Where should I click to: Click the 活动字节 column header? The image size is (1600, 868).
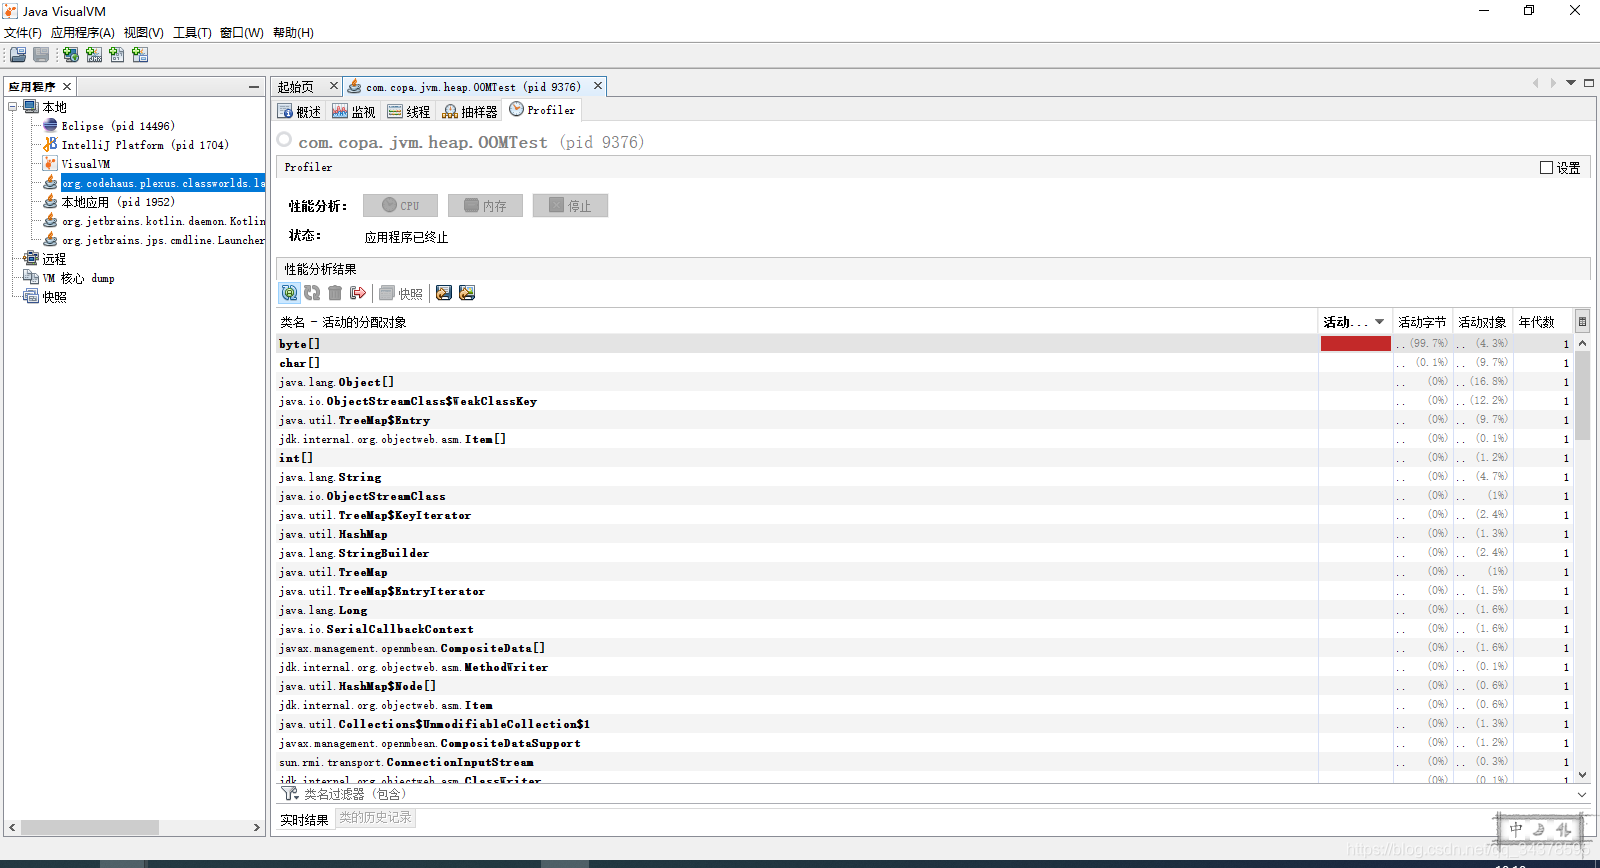pyautogui.click(x=1423, y=322)
